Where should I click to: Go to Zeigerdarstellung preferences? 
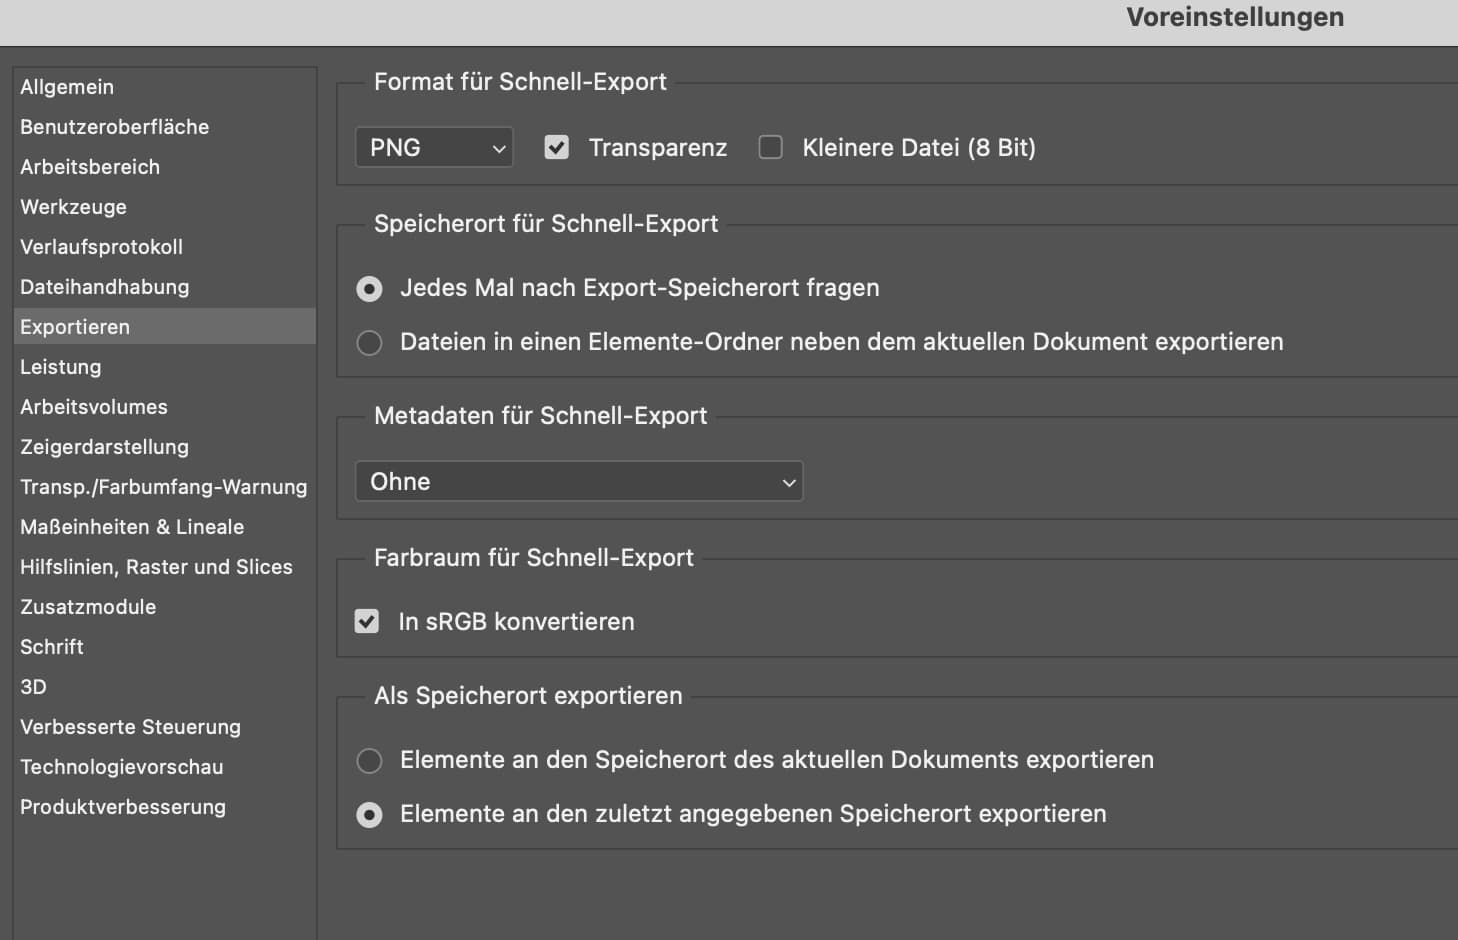(x=105, y=447)
